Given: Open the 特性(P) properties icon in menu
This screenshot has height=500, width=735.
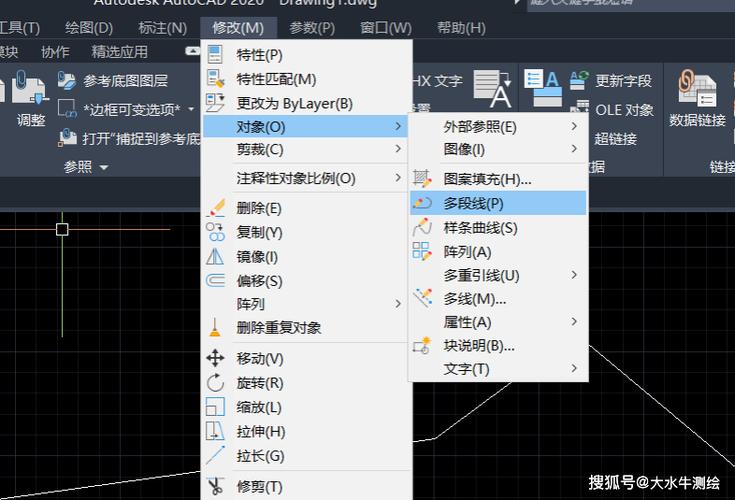Looking at the screenshot, I should pyautogui.click(x=215, y=54).
